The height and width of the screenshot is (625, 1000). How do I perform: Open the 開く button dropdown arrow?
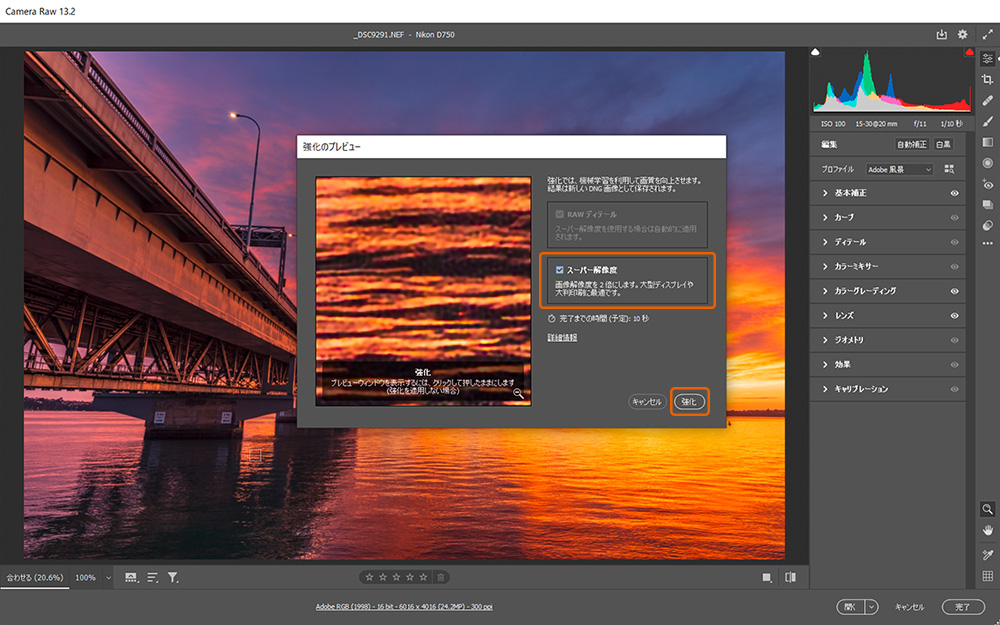pyautogui.click(x=871, y=607)
